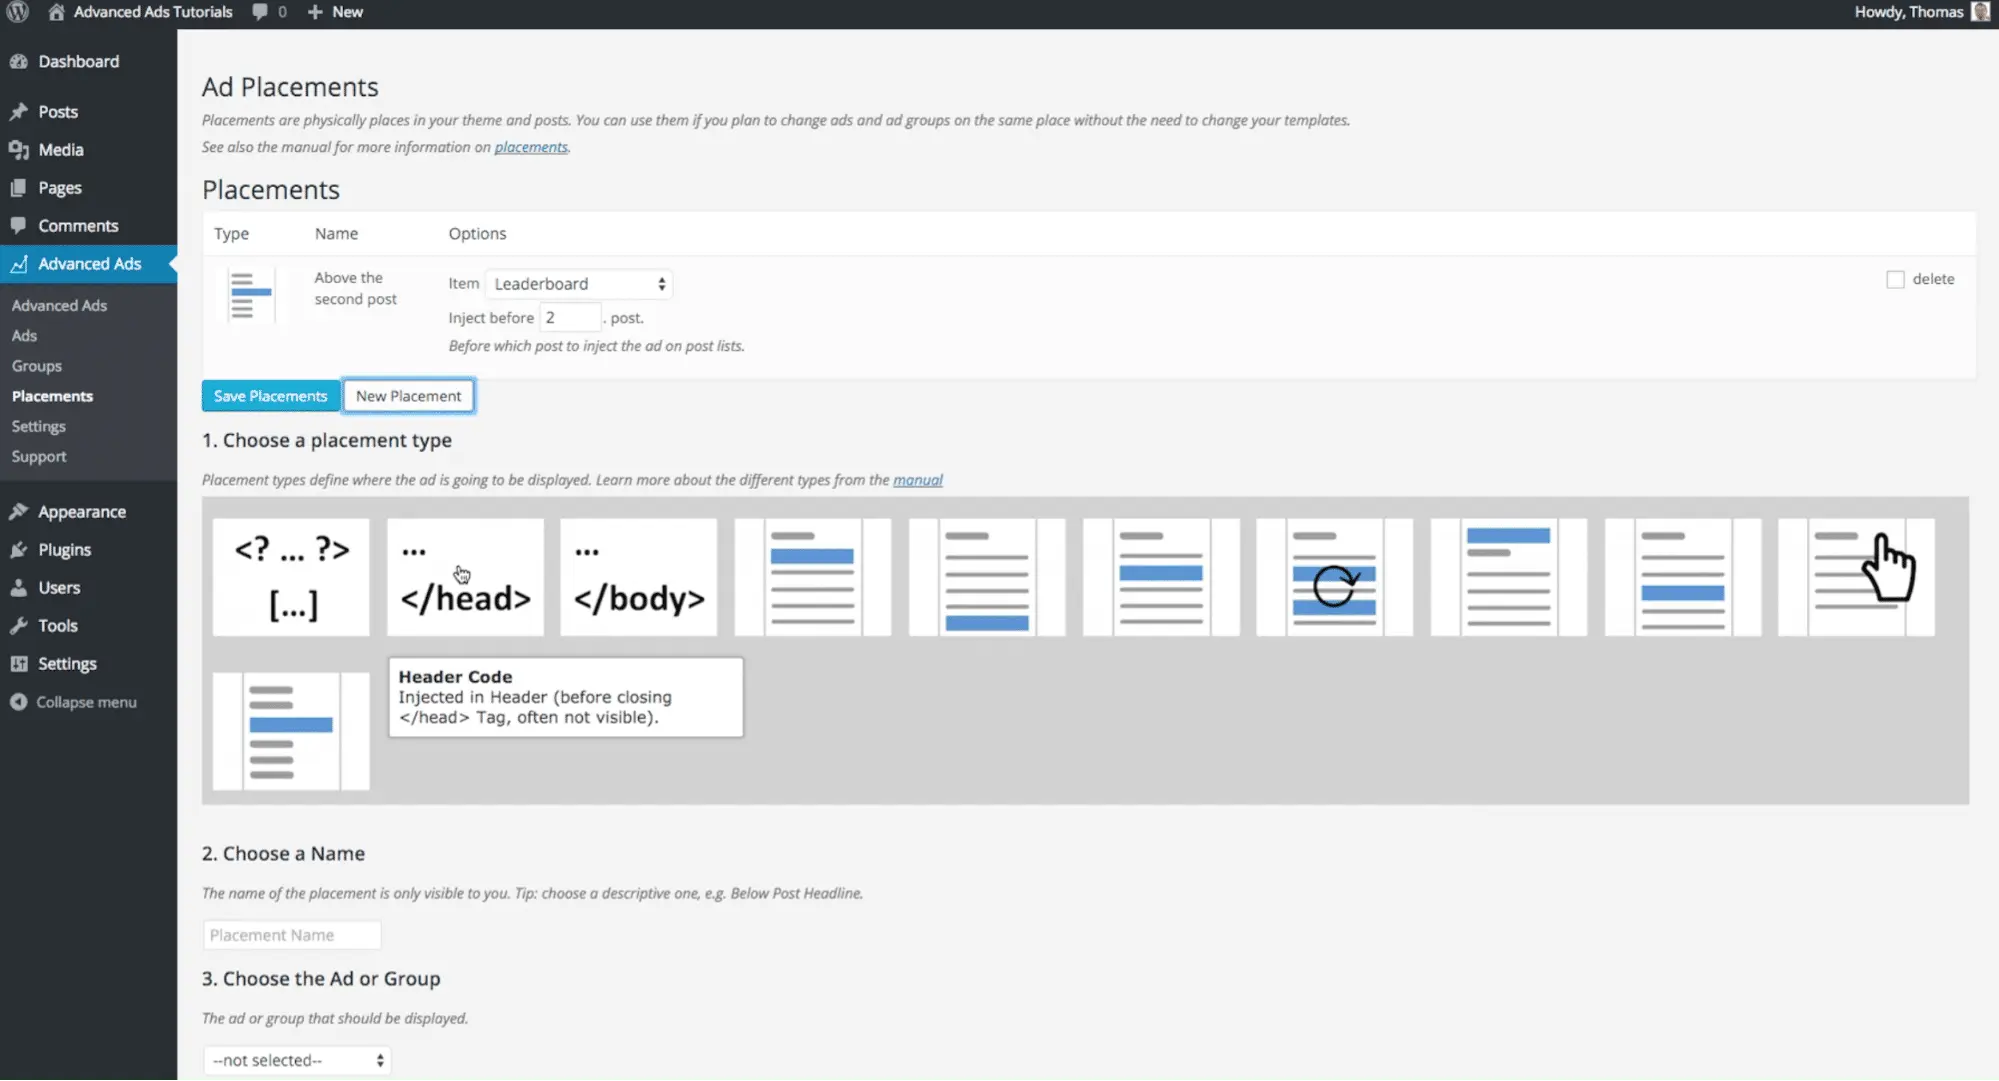Choose the Manual Placement code type
The image size is (1999, 1081).
coord(290,577)
